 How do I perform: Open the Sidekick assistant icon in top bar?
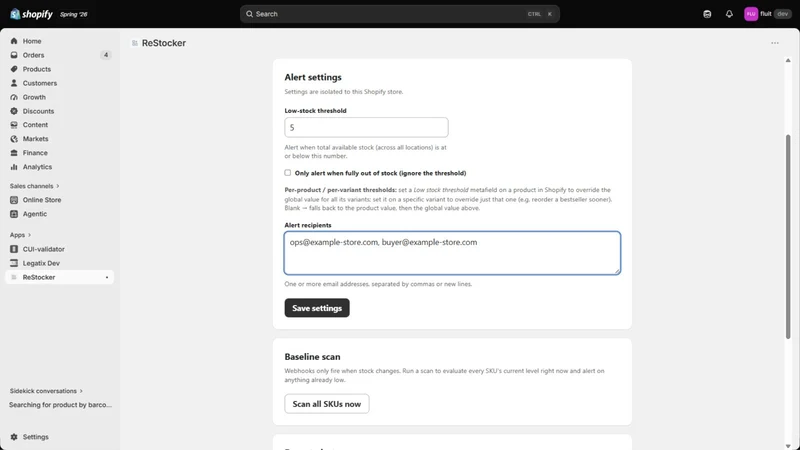[x=707, y=14]
